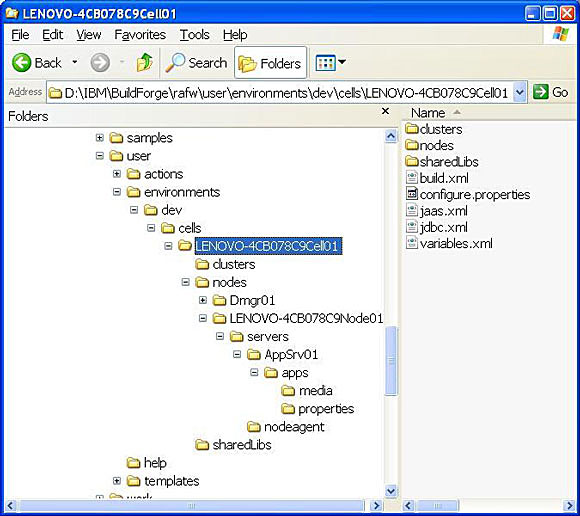
Task: Click the folder tree vertical scrollbar thumb
Action: pos(391,361)
